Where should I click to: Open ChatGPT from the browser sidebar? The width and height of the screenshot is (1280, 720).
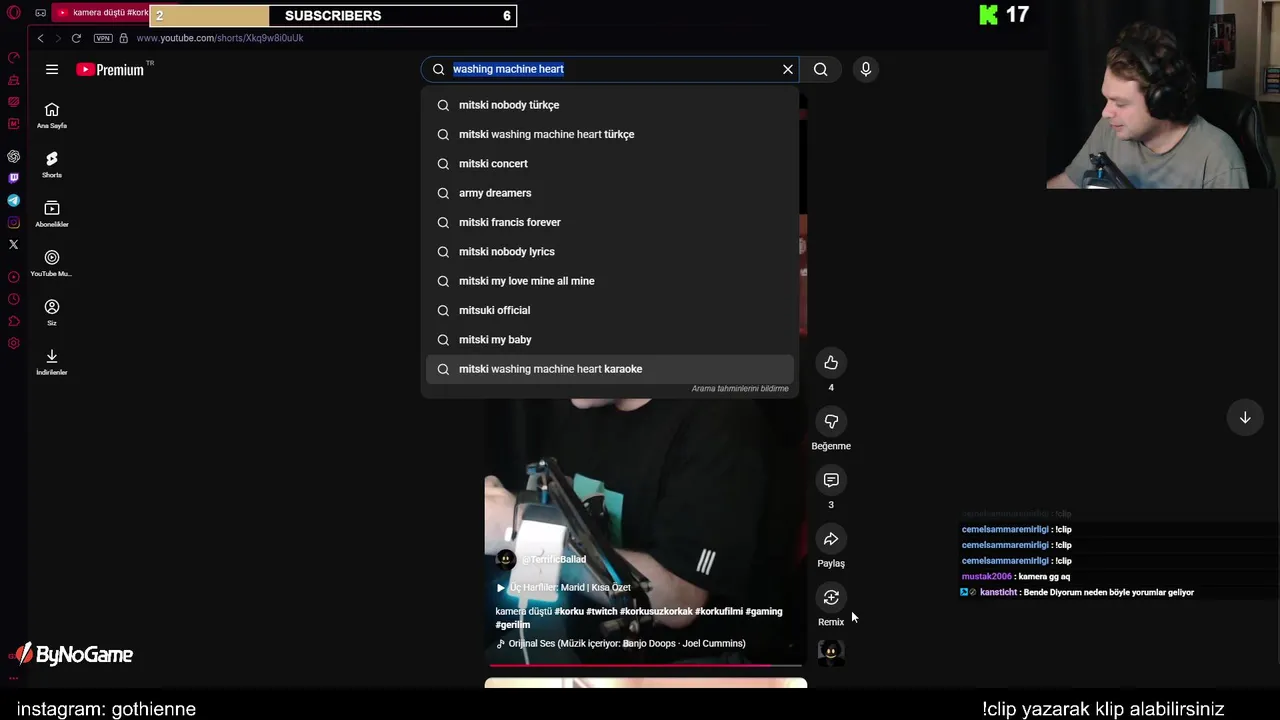pyautogui.click(x=14, y=157)
